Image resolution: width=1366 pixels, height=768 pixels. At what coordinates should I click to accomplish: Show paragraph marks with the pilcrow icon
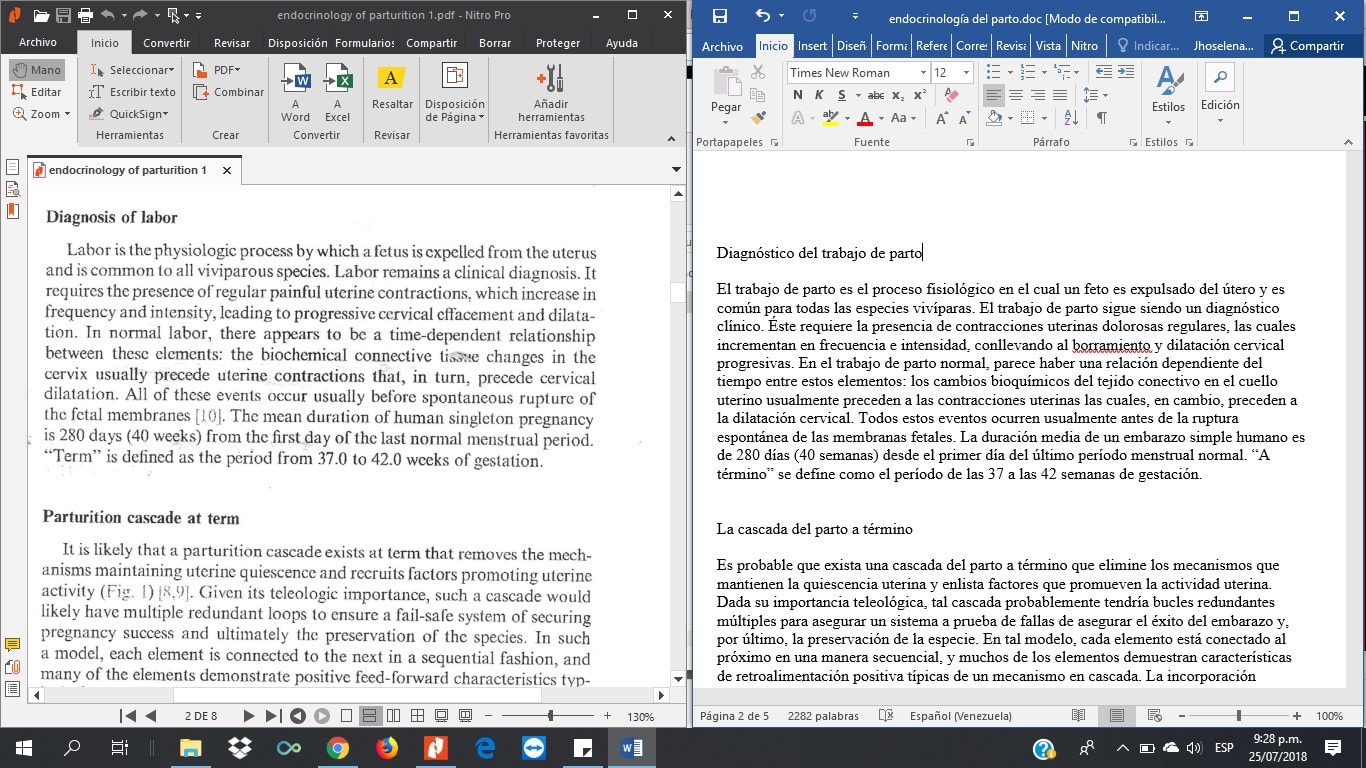pyautogui.click(x=1101, y=118)
